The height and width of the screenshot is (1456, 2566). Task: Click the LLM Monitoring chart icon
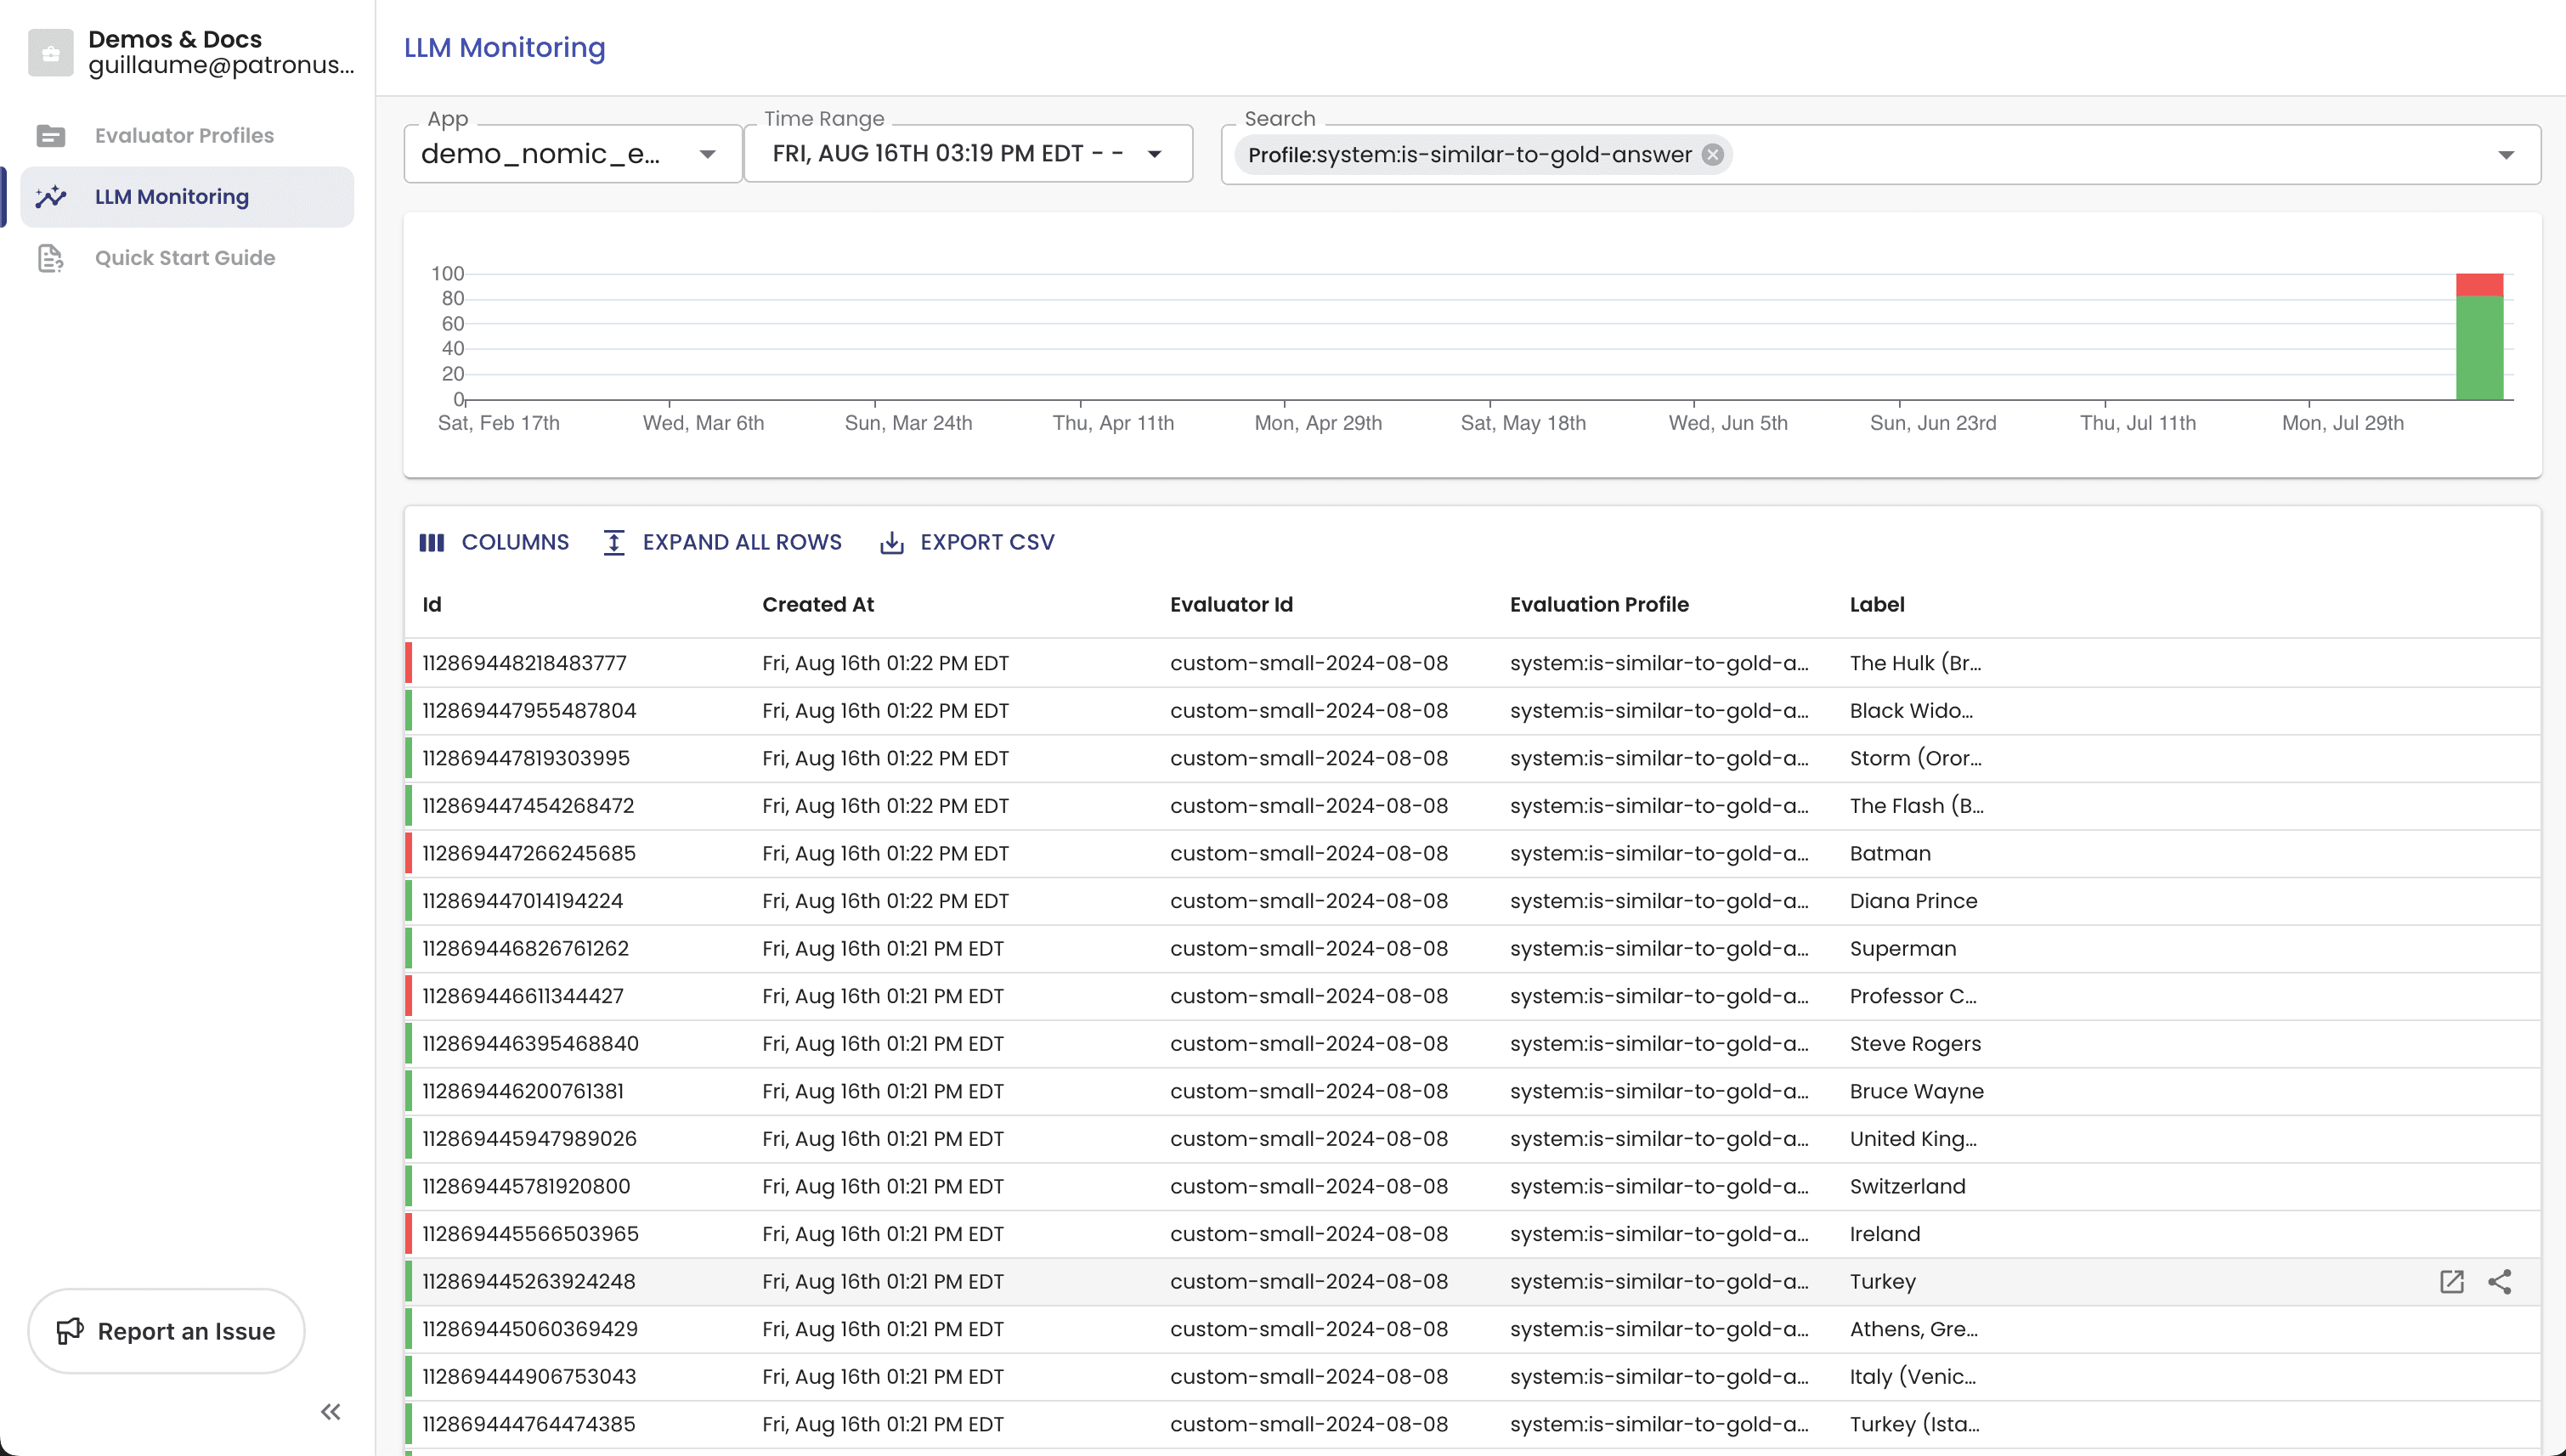(51, 196)
